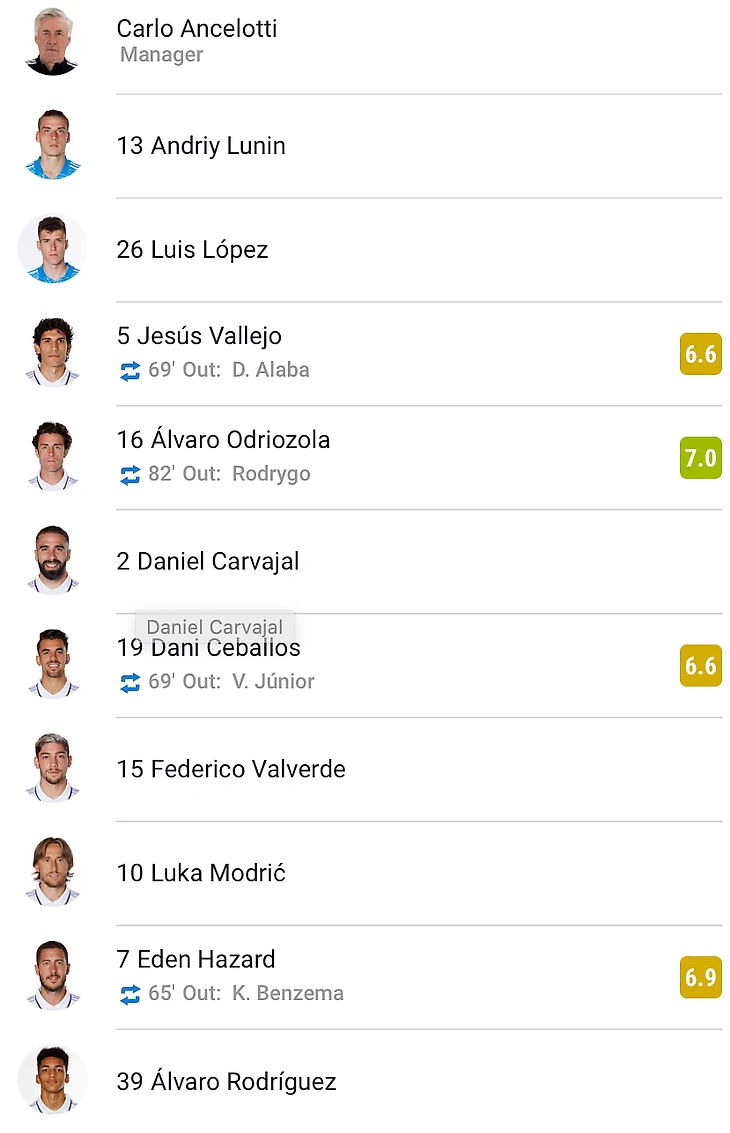Click the 65' Out: K. Benzema text
The height and width of the screenshot is (1133, 730).
click(246, 993)
